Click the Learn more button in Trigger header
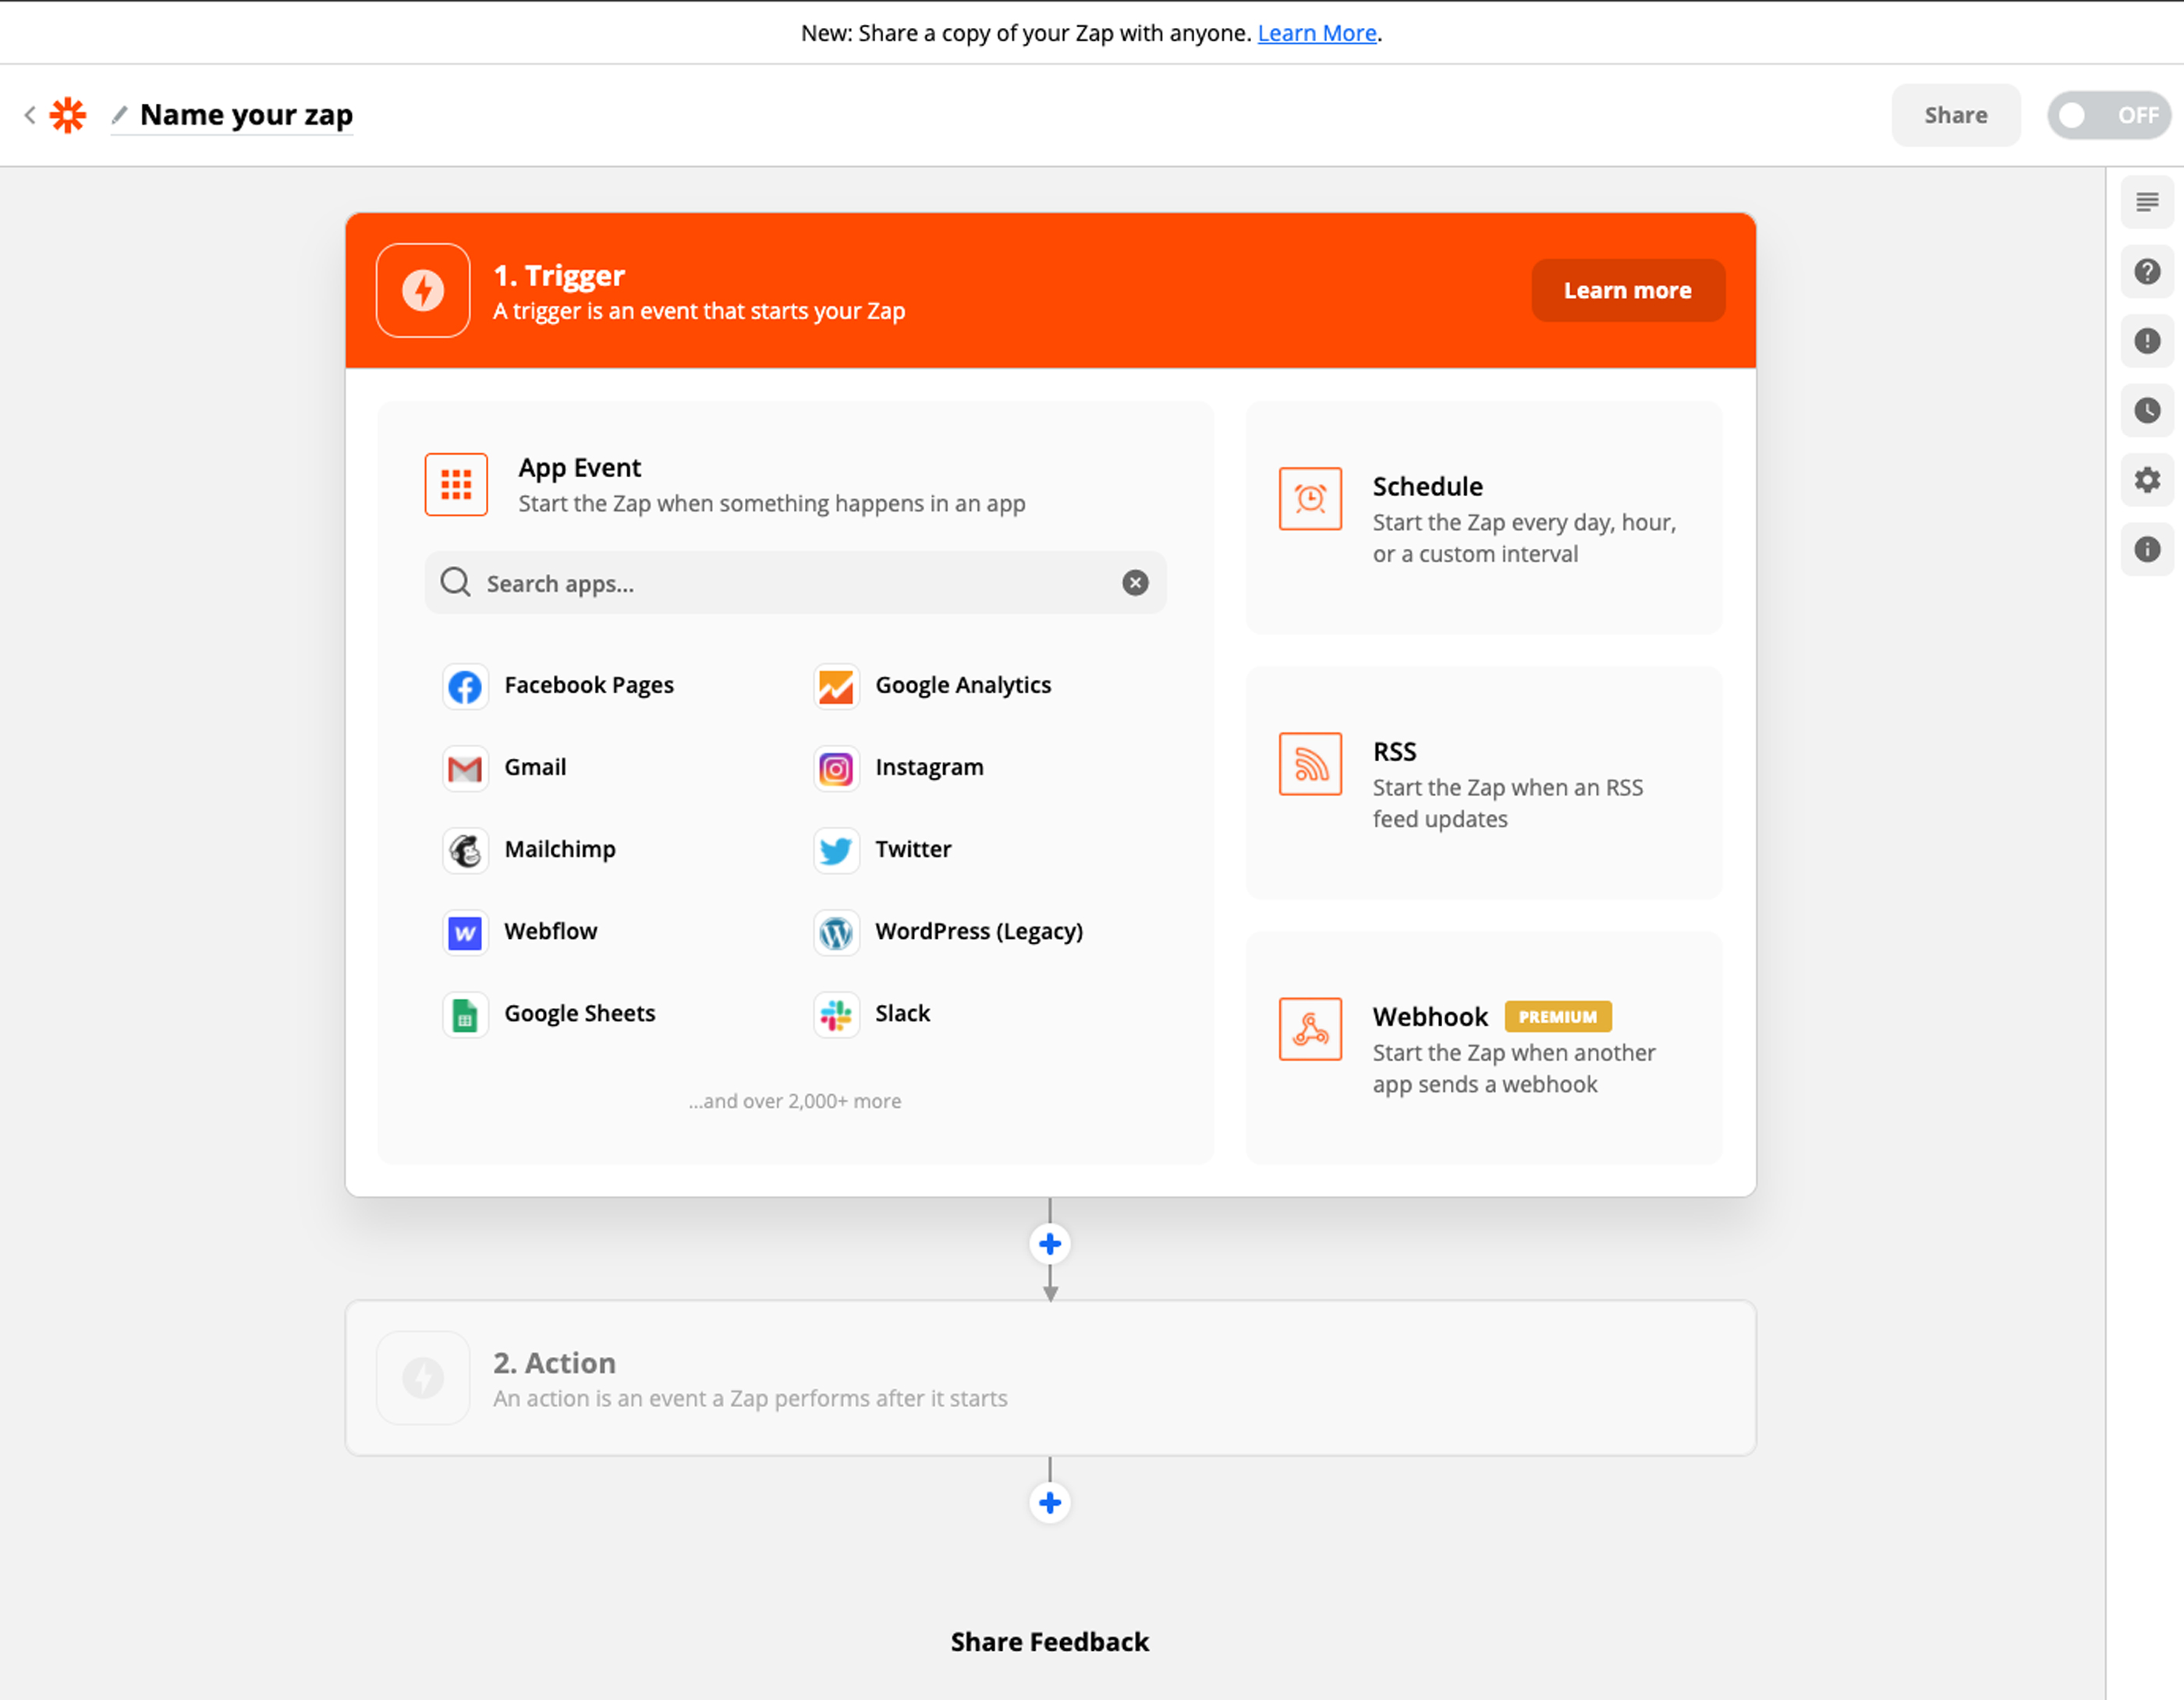2184x1700 pixels. click(1627, 291)
